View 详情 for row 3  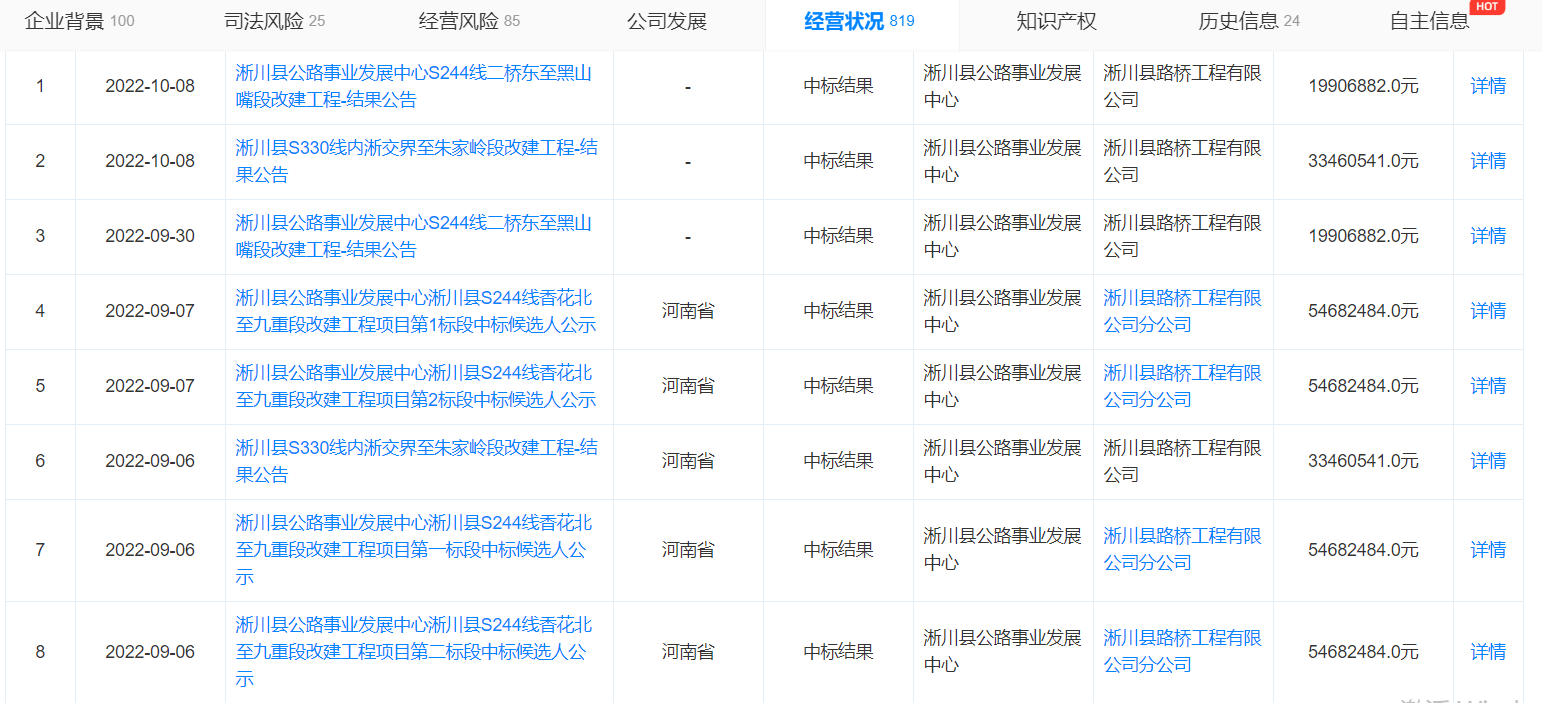tap(1488, 236)
